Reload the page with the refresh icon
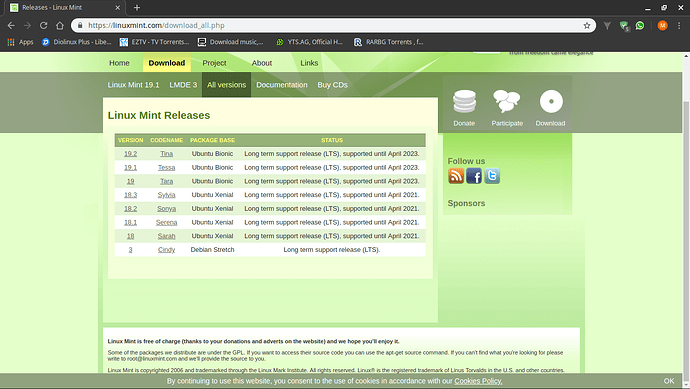The image size is (690, 389). pos(44,26)
